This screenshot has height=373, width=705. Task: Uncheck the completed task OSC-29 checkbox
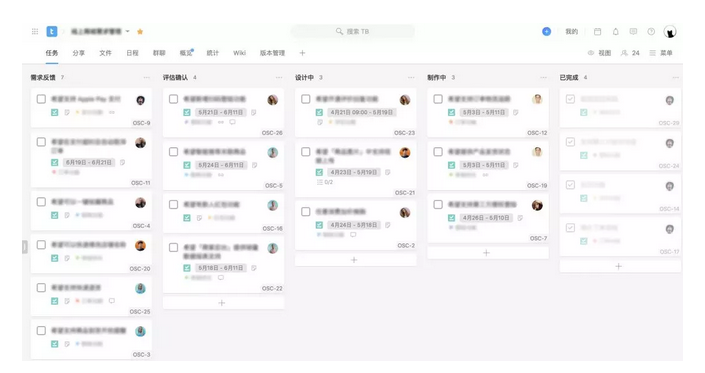click(x=570, y=99)
